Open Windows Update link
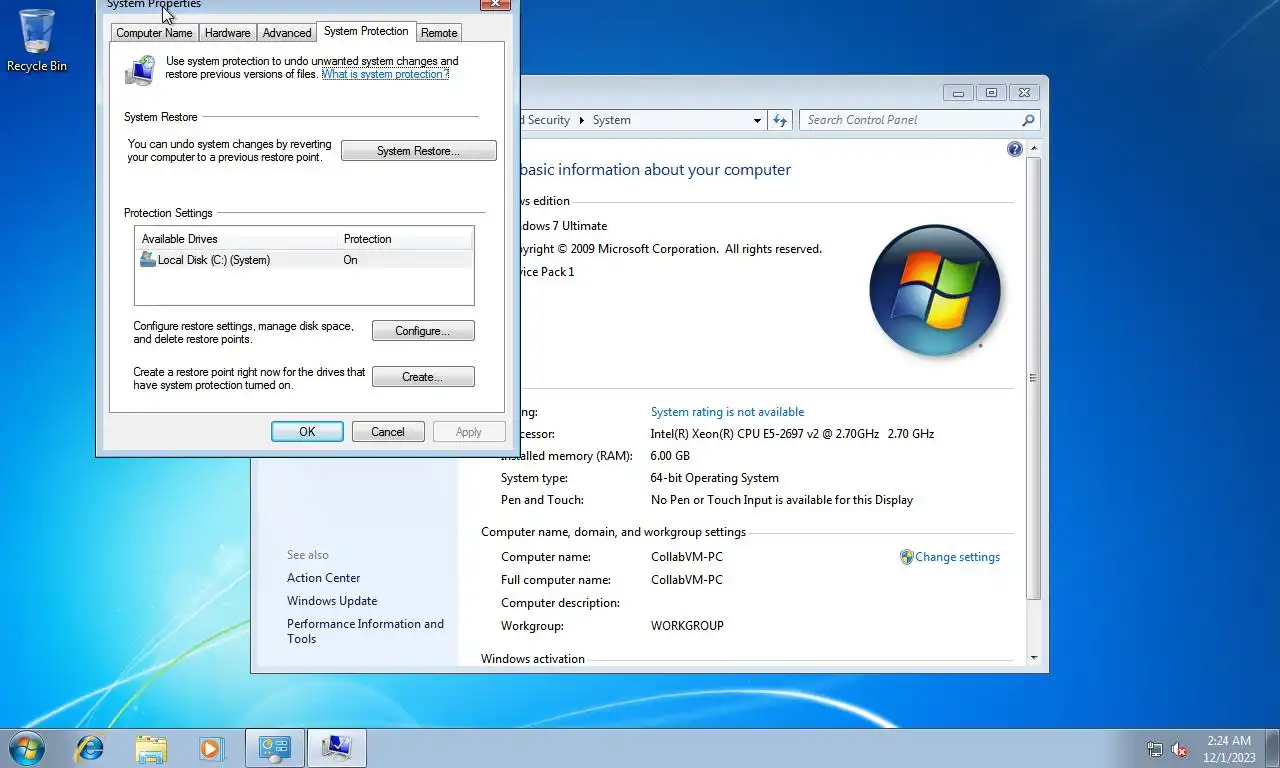The image size is (1280, 768). pyautogui.click(x=332, y=601)
